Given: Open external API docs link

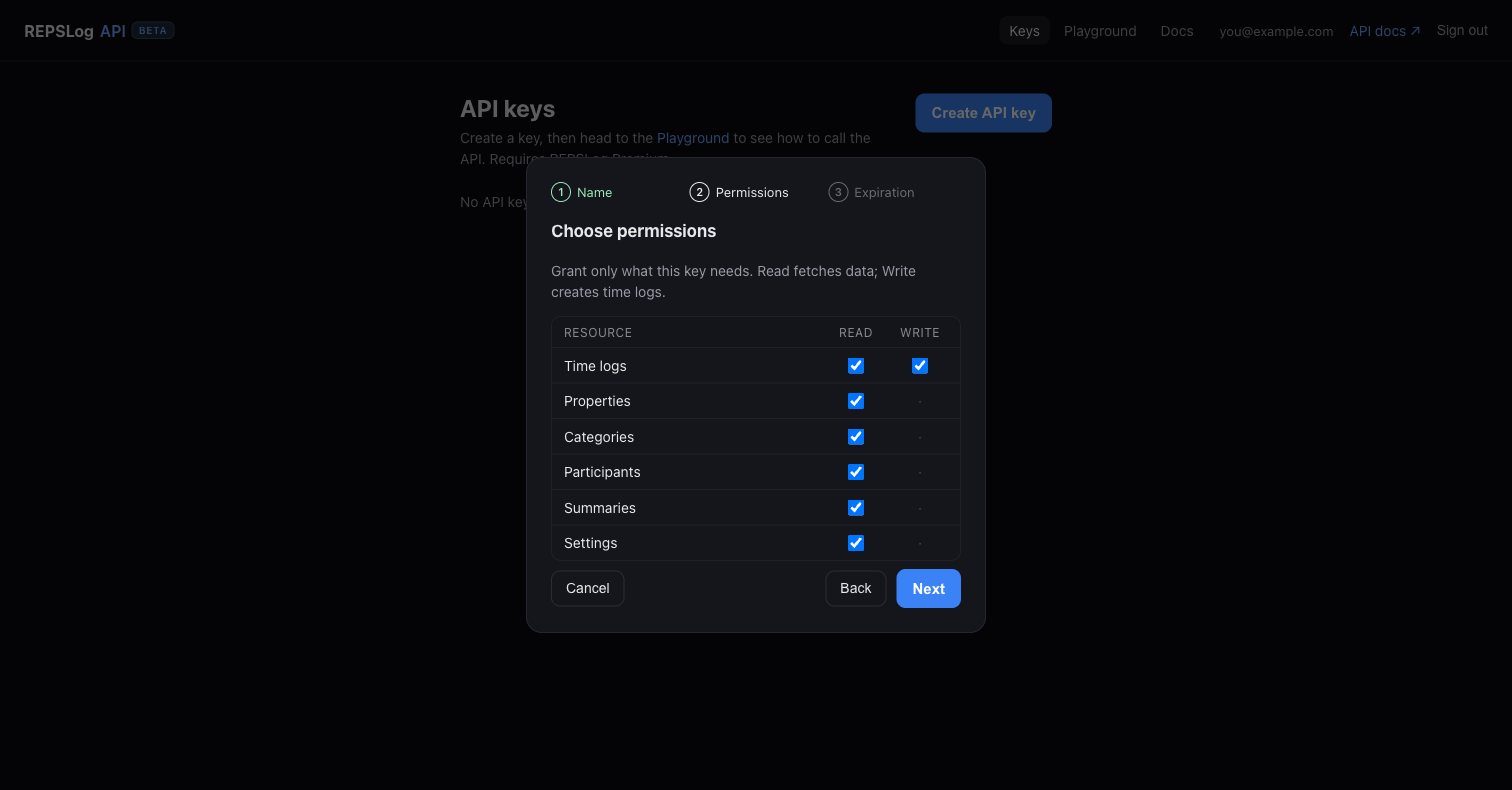Looking at the screenshot, I should pos(1385,31).
